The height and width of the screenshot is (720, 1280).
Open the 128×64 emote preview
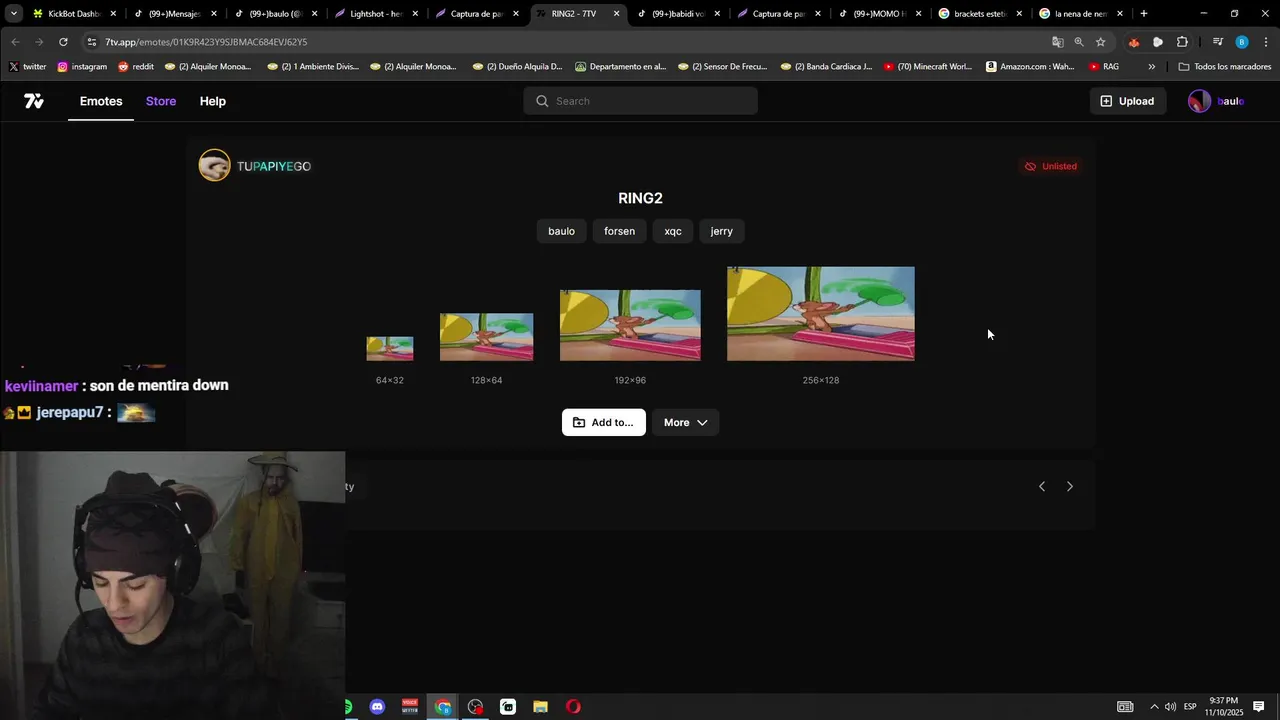tap(486, 337)
